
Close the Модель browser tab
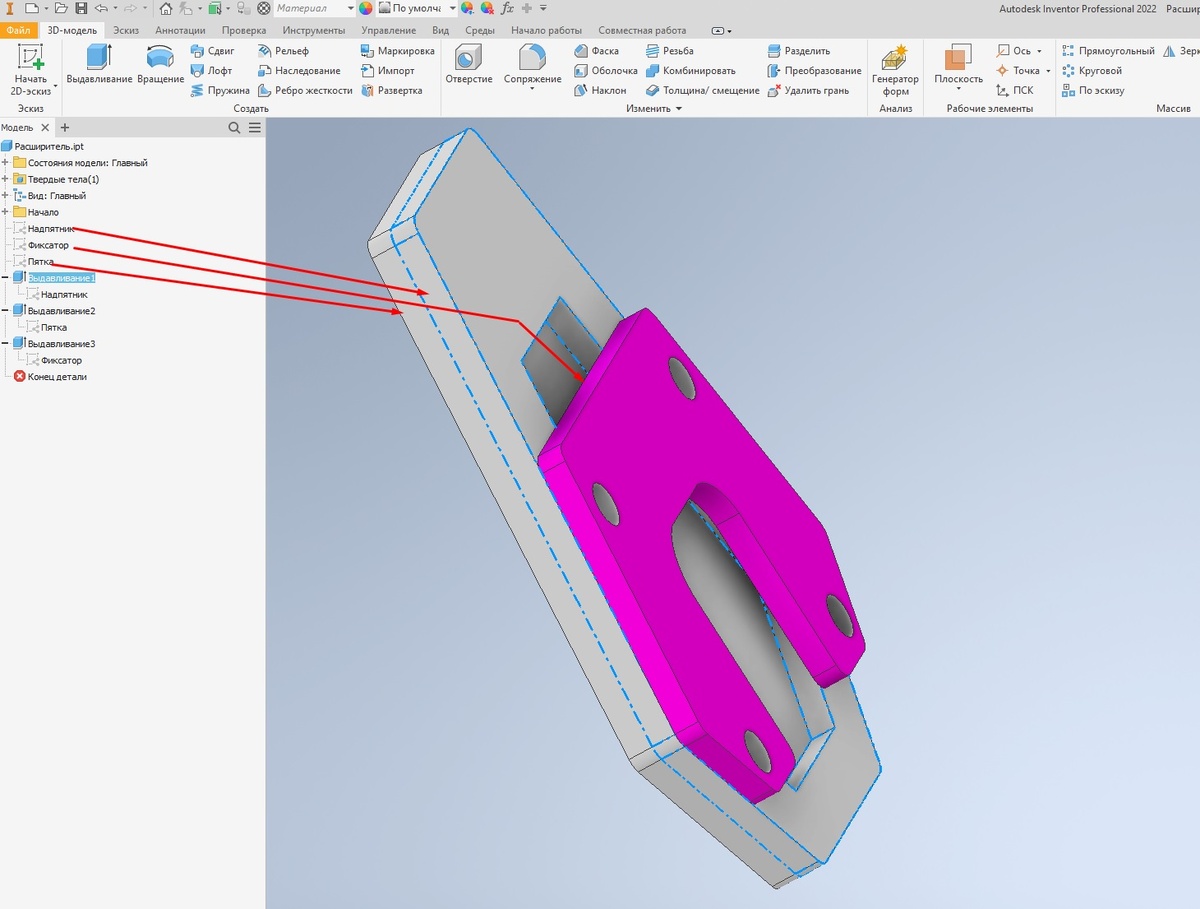pyautogui.click(x=45, y=128)
